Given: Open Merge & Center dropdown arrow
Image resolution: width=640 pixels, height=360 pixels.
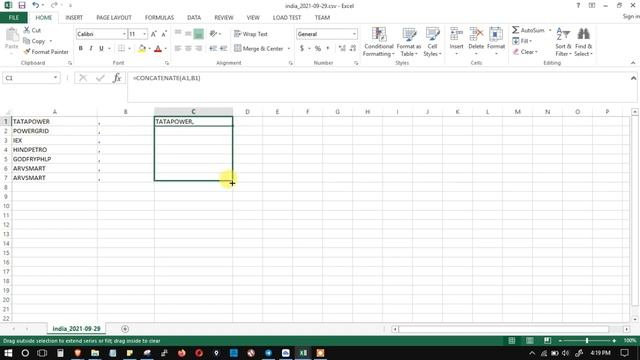Looking at the screenshot, I should click(289, 49).
